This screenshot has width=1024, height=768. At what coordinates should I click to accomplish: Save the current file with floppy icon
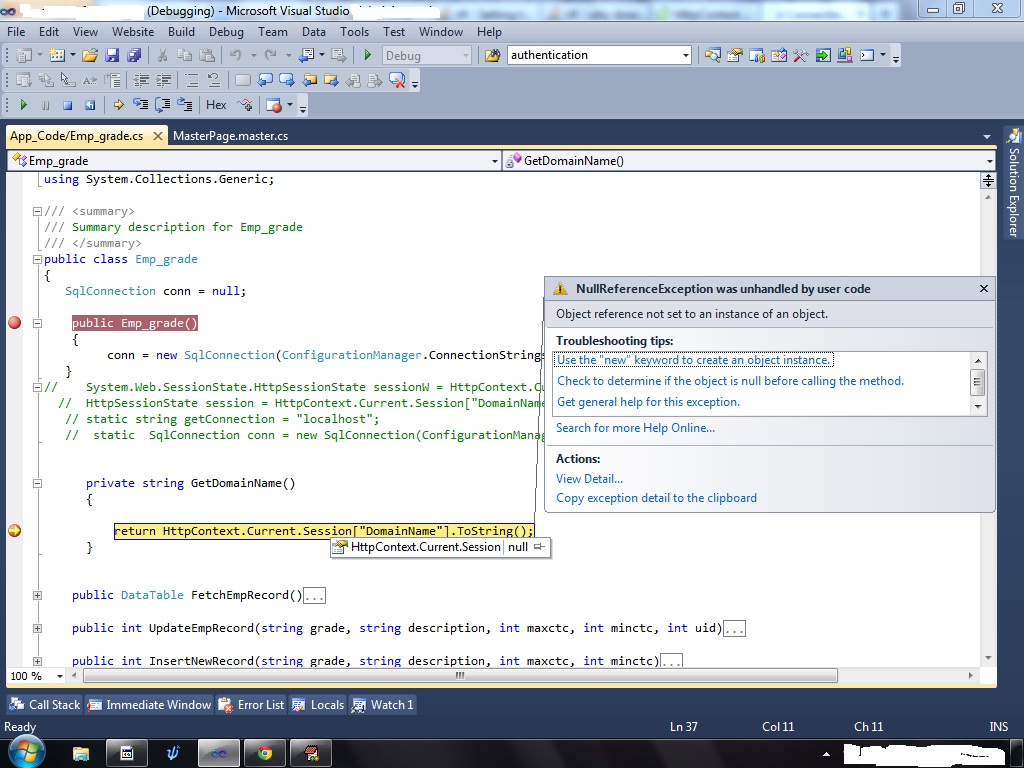pyautogui.click(x=112, y=56)
